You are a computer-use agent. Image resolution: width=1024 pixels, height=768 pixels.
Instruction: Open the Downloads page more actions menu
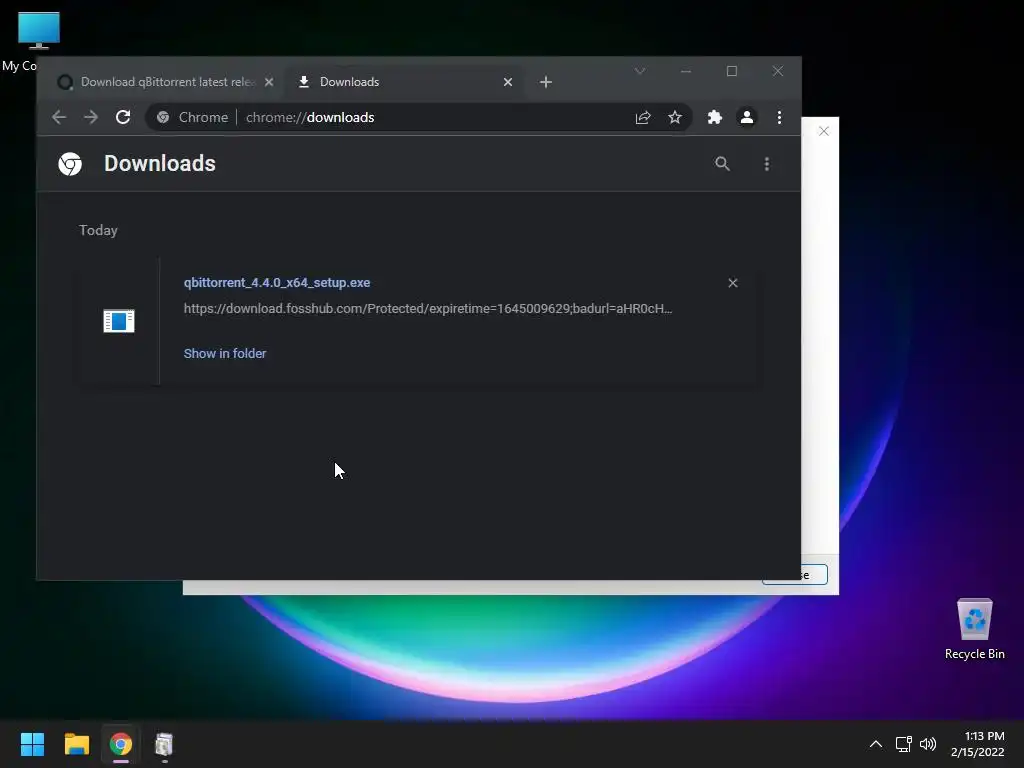767,164
